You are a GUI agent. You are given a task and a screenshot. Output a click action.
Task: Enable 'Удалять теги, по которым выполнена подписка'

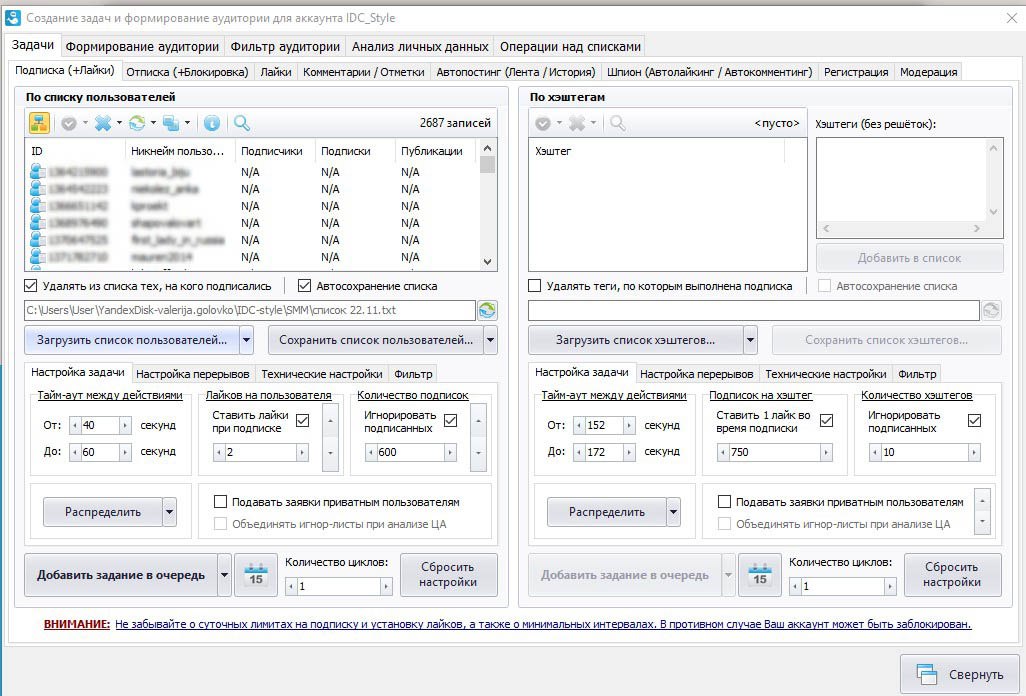pos(535,286)
